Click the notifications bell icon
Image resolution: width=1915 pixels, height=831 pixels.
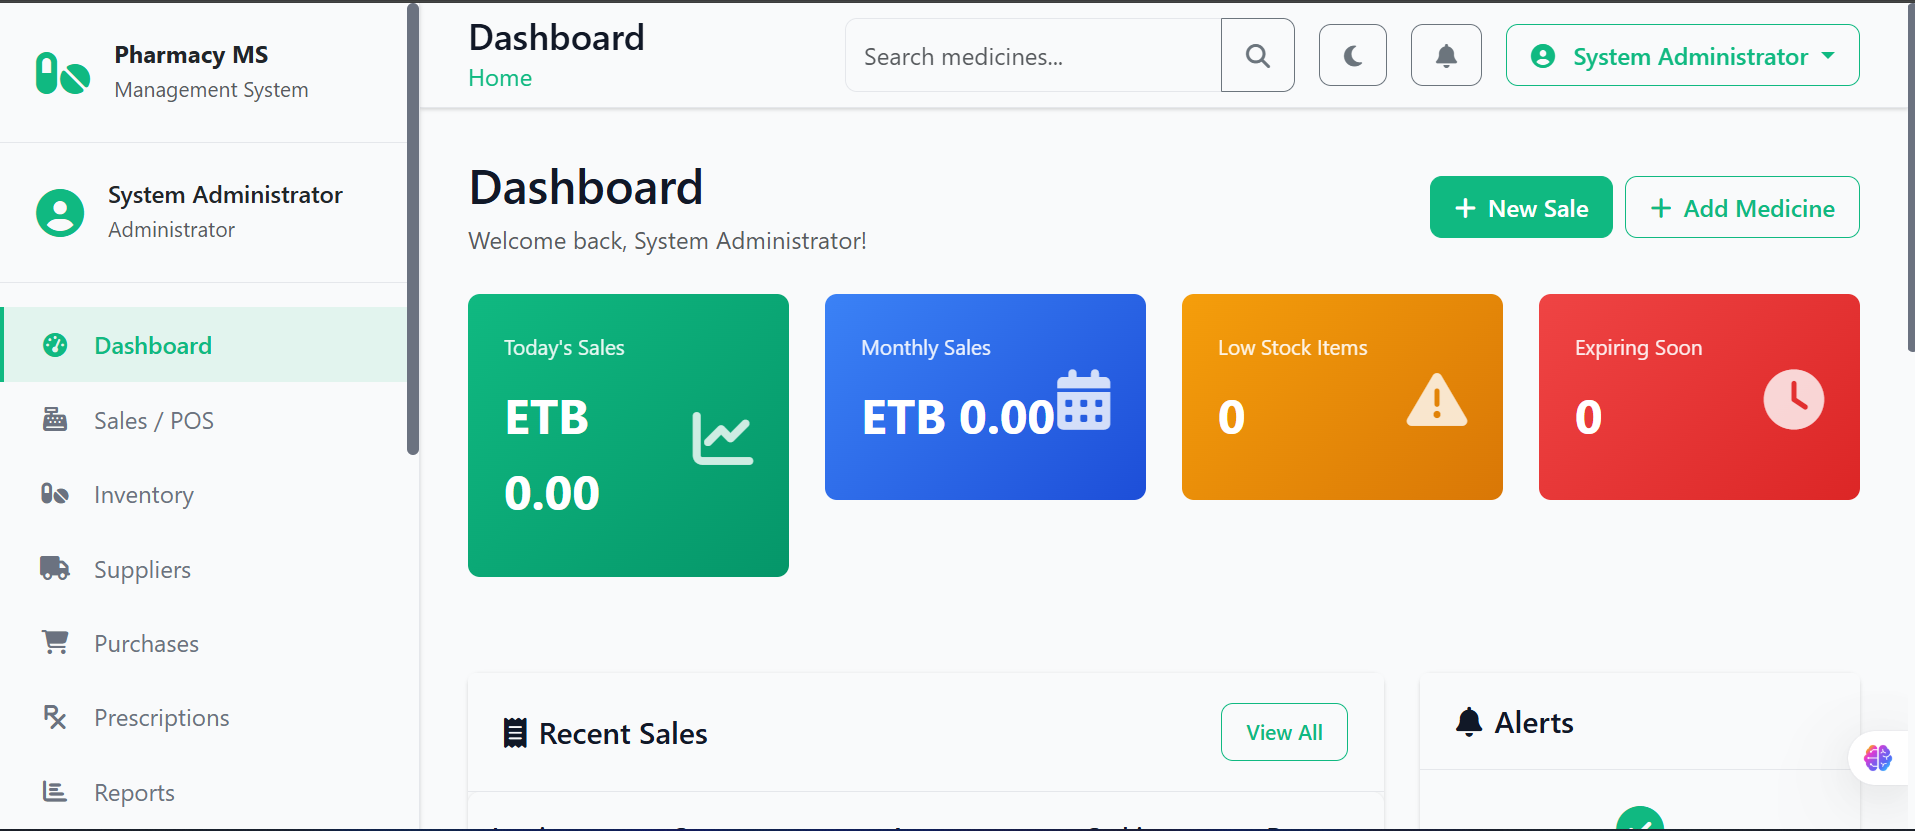pos(1445,55)
